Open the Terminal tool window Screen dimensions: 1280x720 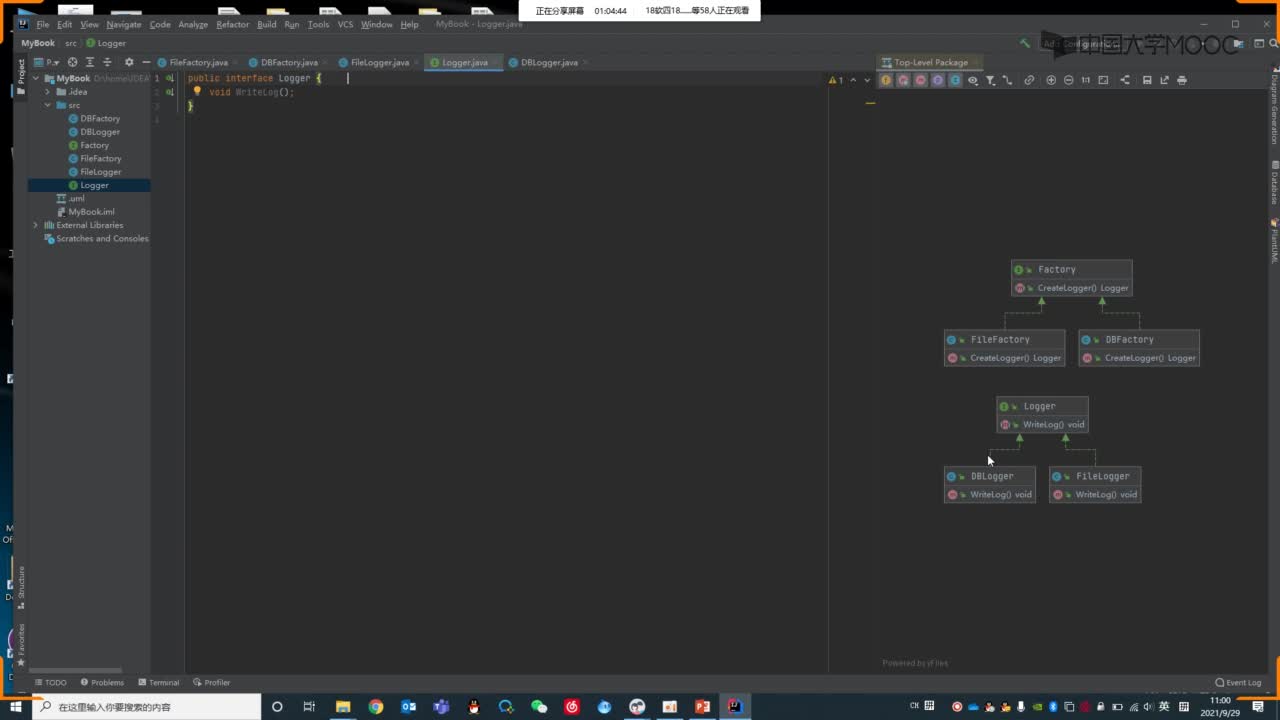coord(158,683)
